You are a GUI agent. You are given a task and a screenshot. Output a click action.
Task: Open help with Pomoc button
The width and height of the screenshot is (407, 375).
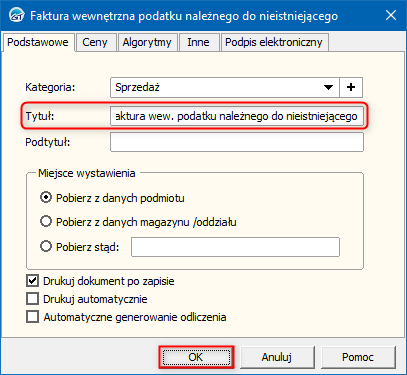[x=358, y=357]
